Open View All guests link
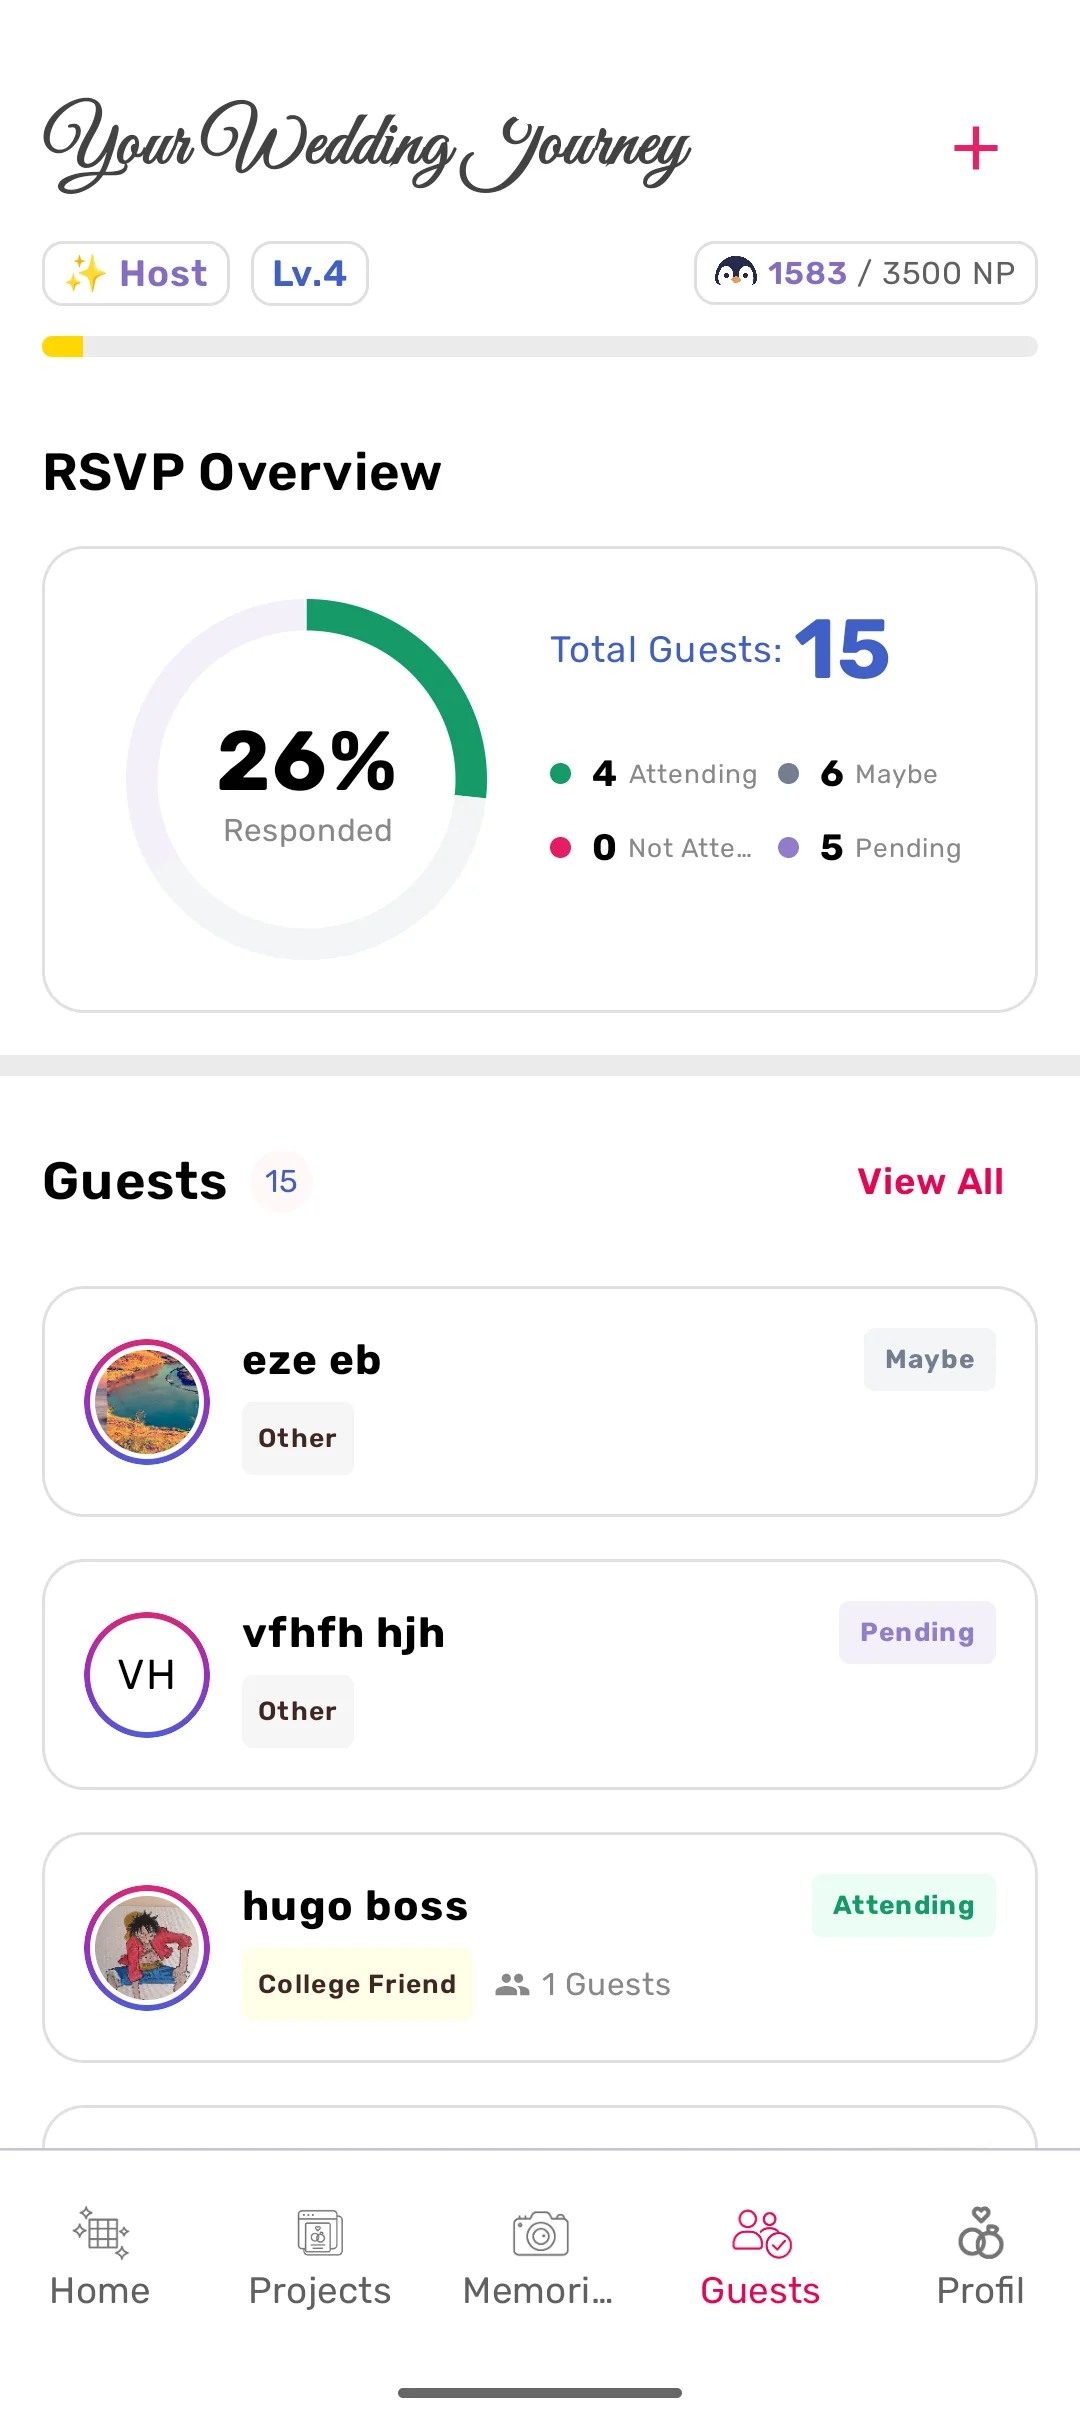This screenshot has height=2424, width=1080. coord(930,1181)
